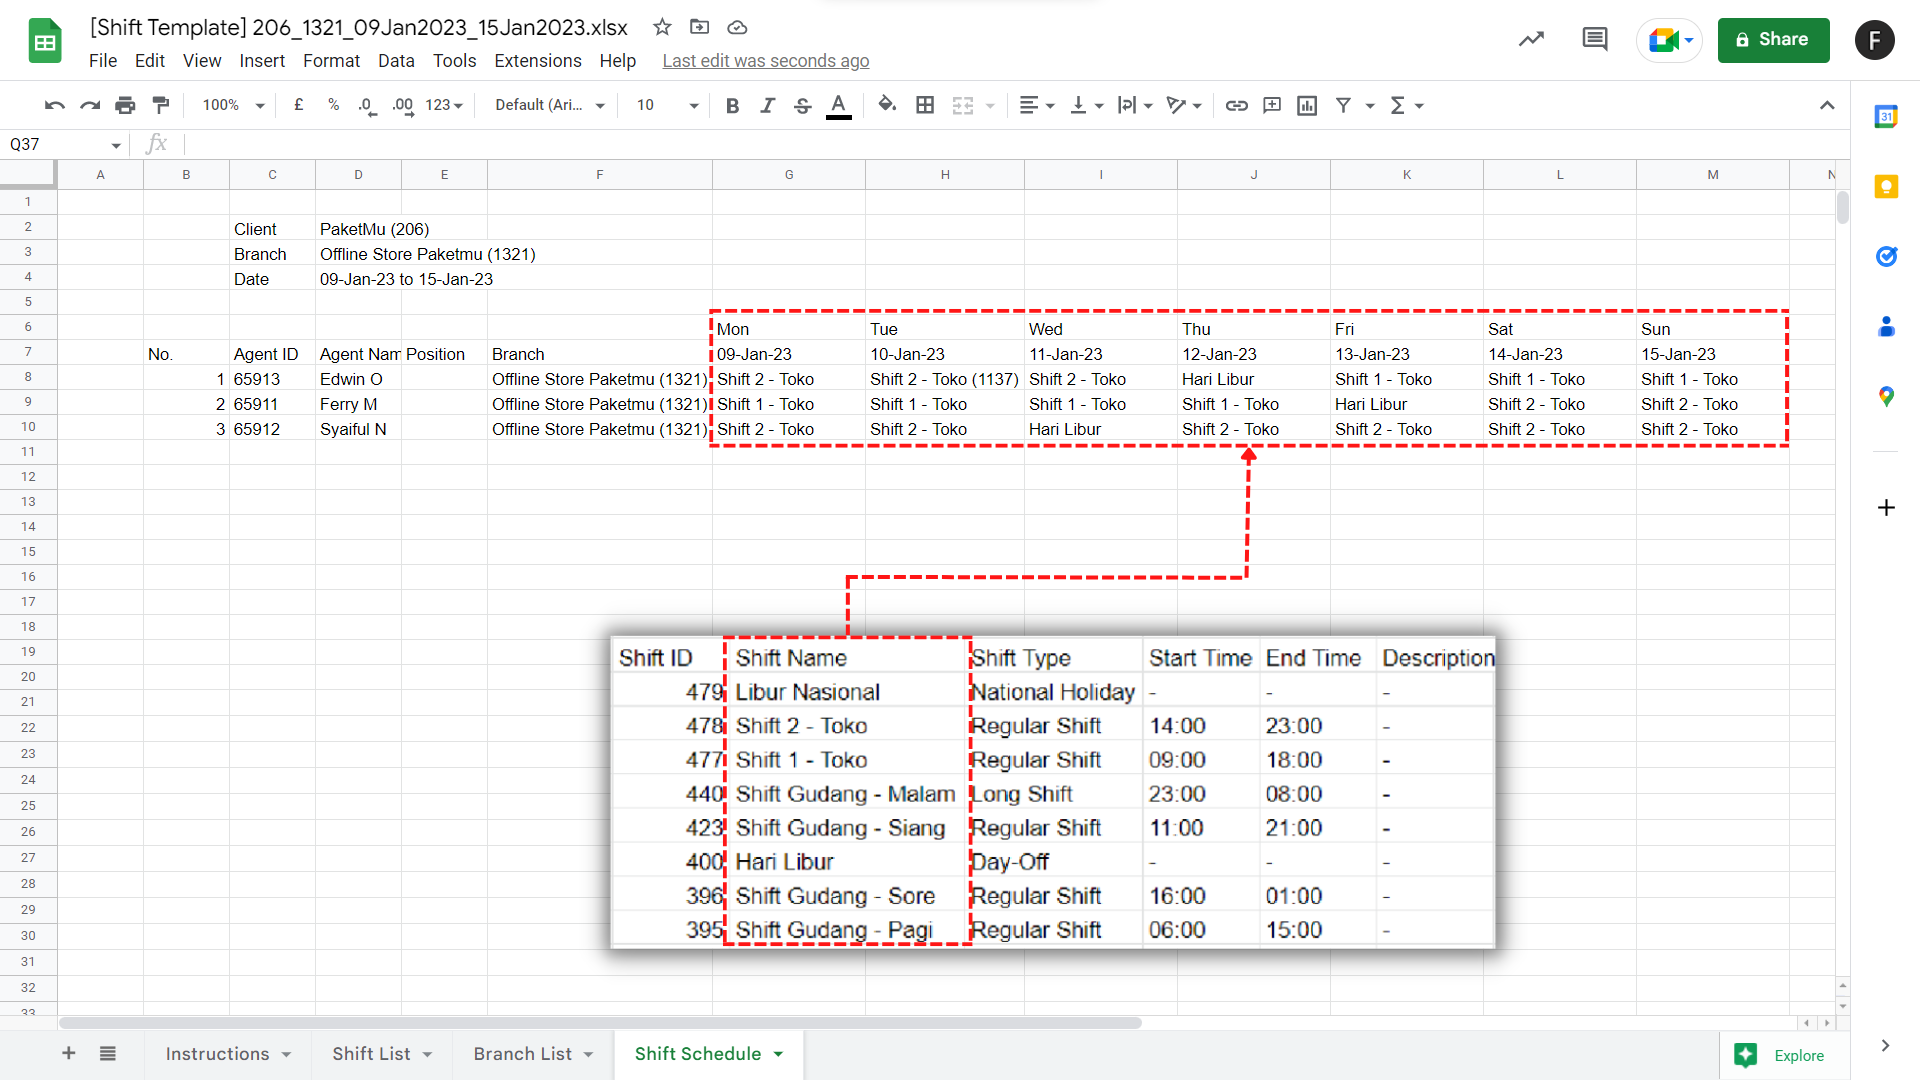Open the Borders tool
1920x1080 pixels.
925,105
